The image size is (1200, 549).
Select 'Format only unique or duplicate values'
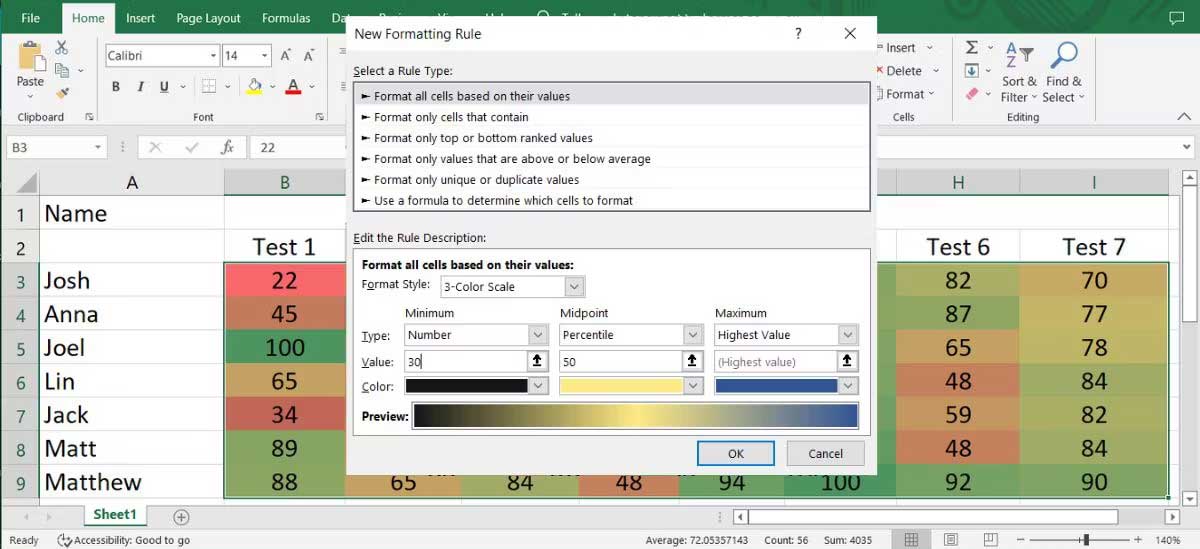(x=611, y=180)
